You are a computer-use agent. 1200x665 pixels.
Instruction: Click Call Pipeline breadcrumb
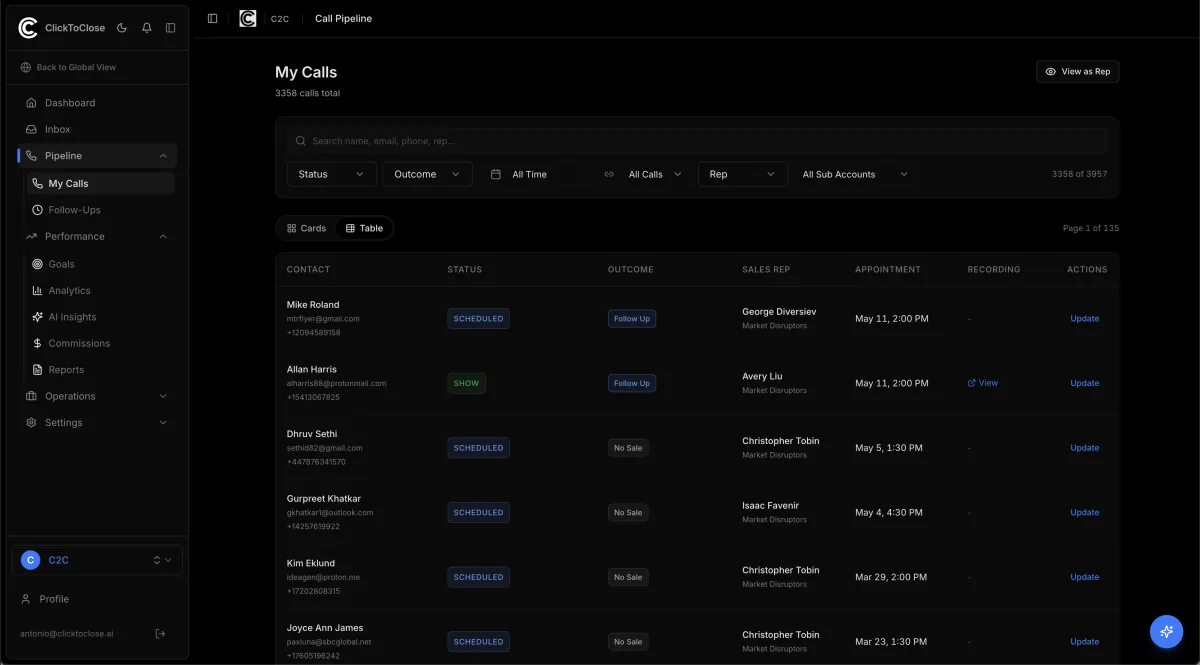pyautogui.click(x=343, y=18)
